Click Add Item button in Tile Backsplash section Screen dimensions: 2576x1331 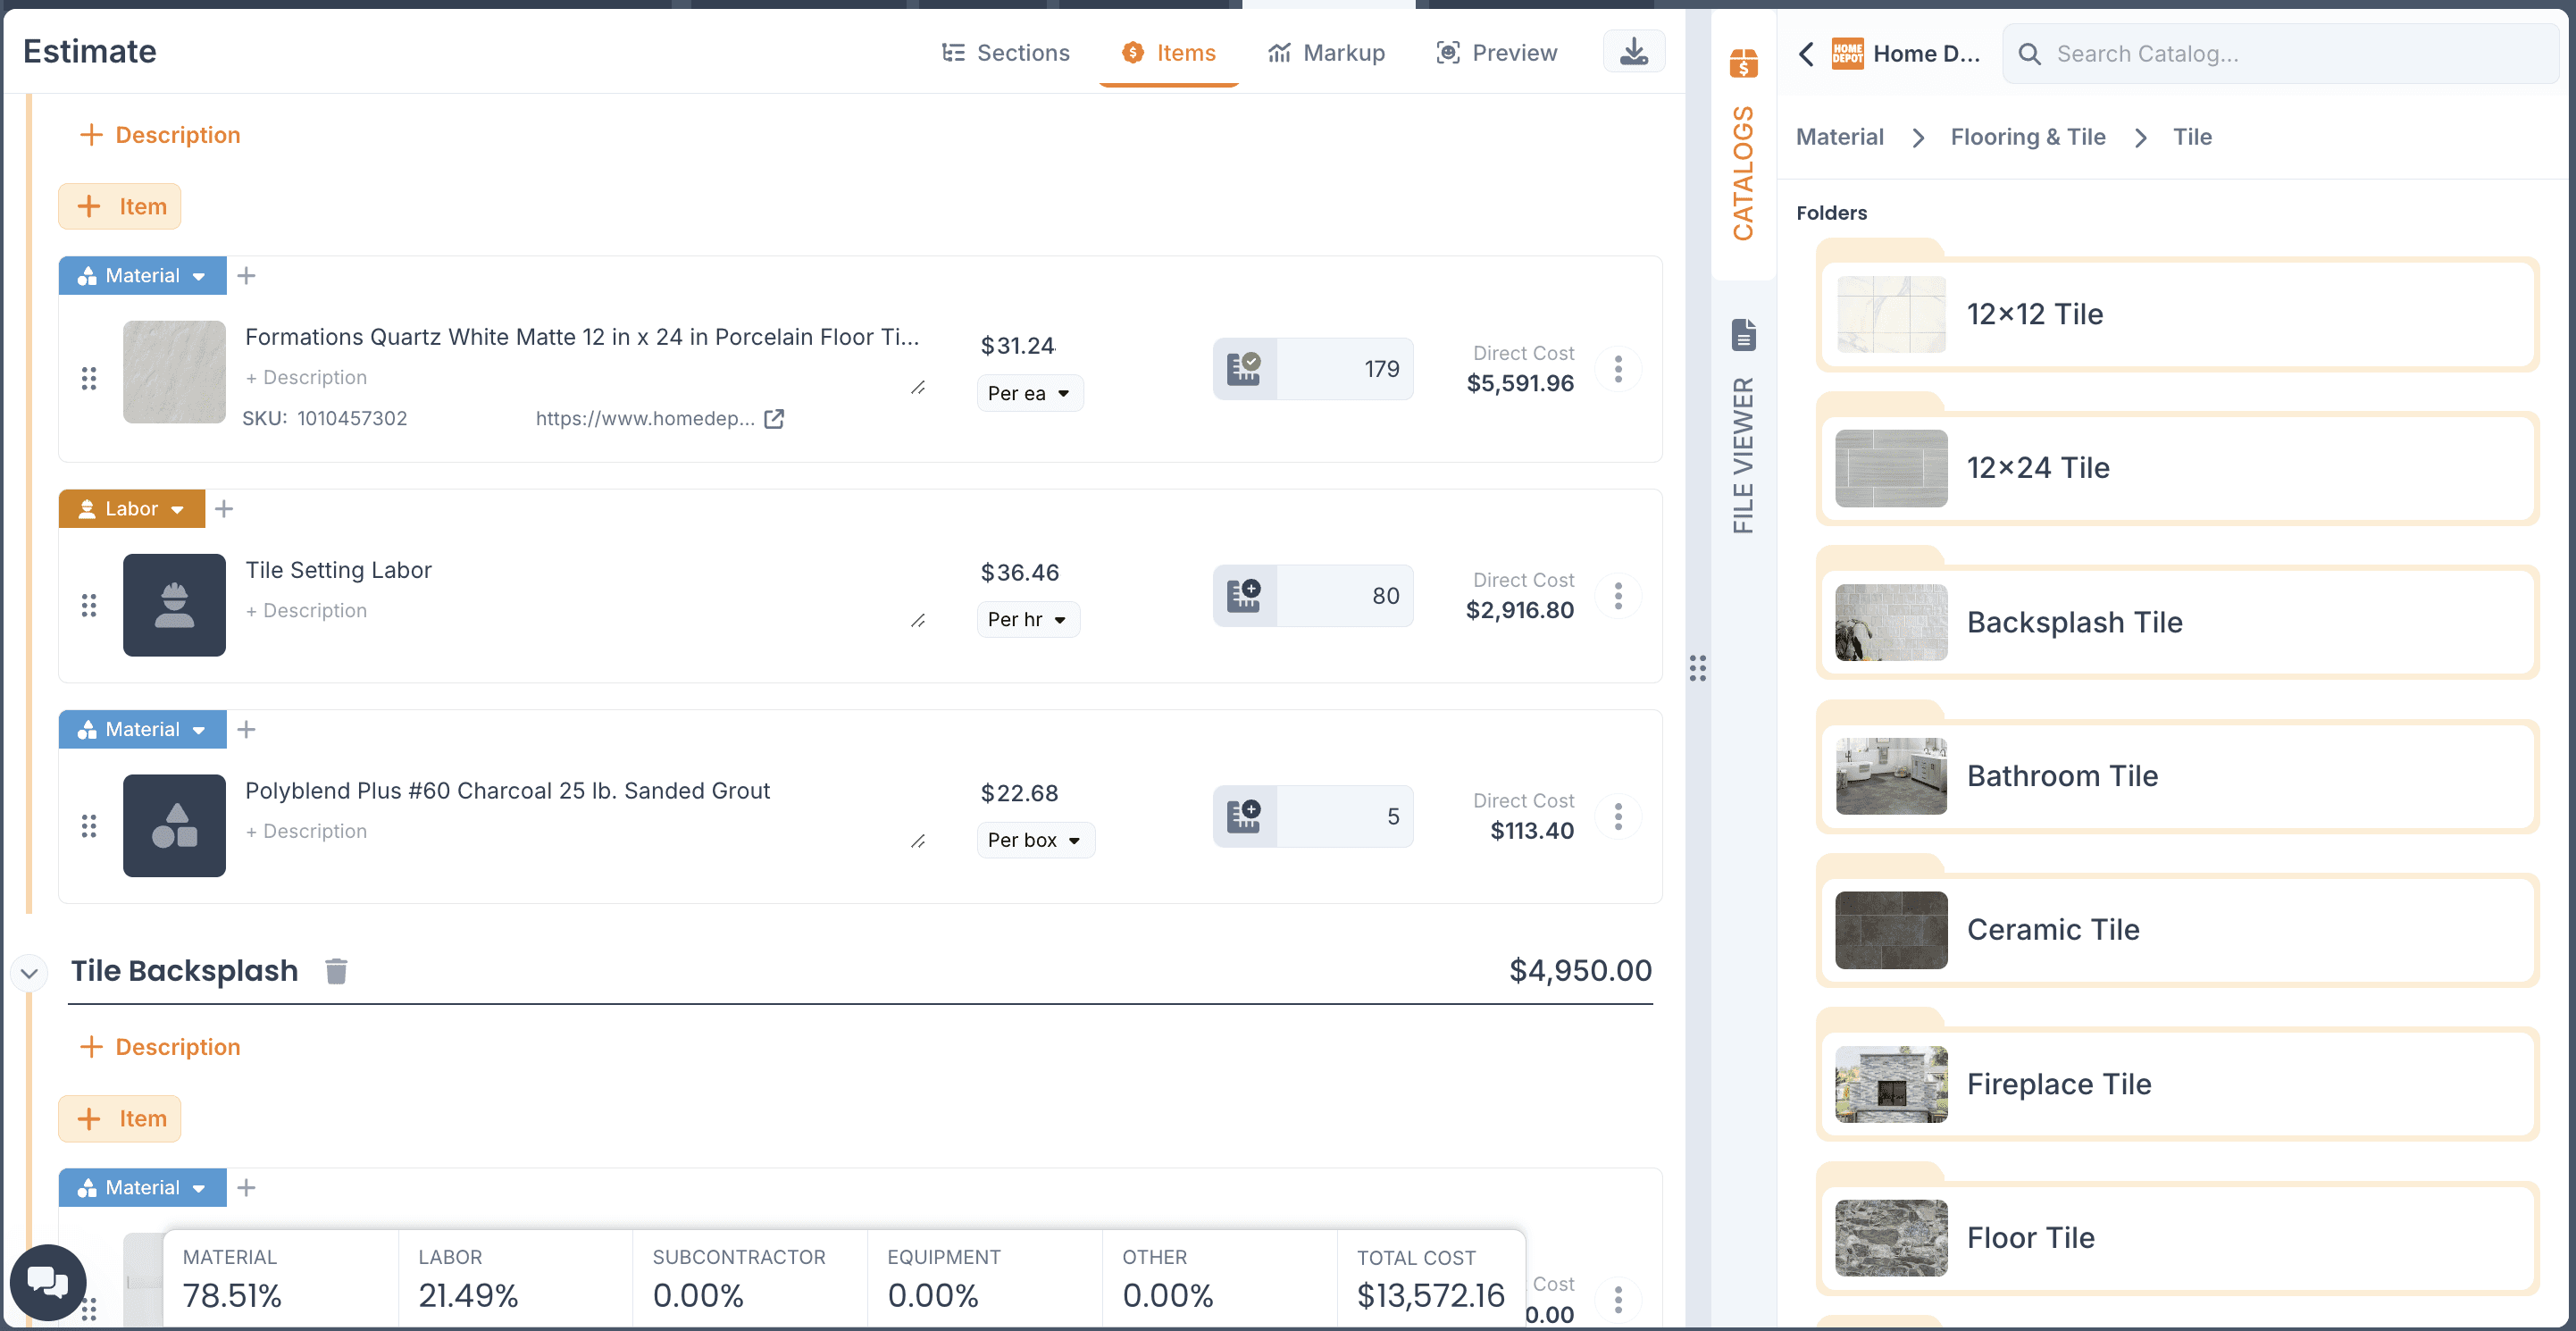click(121, 1118)
